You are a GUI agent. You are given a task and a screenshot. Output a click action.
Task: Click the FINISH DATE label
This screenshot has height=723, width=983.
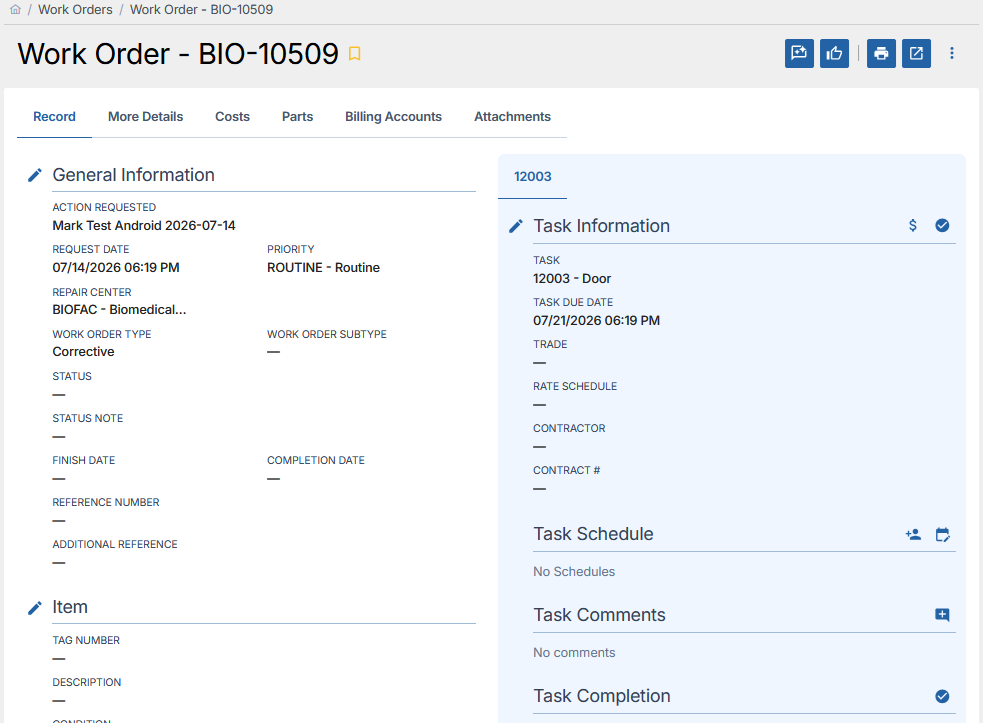84,460
